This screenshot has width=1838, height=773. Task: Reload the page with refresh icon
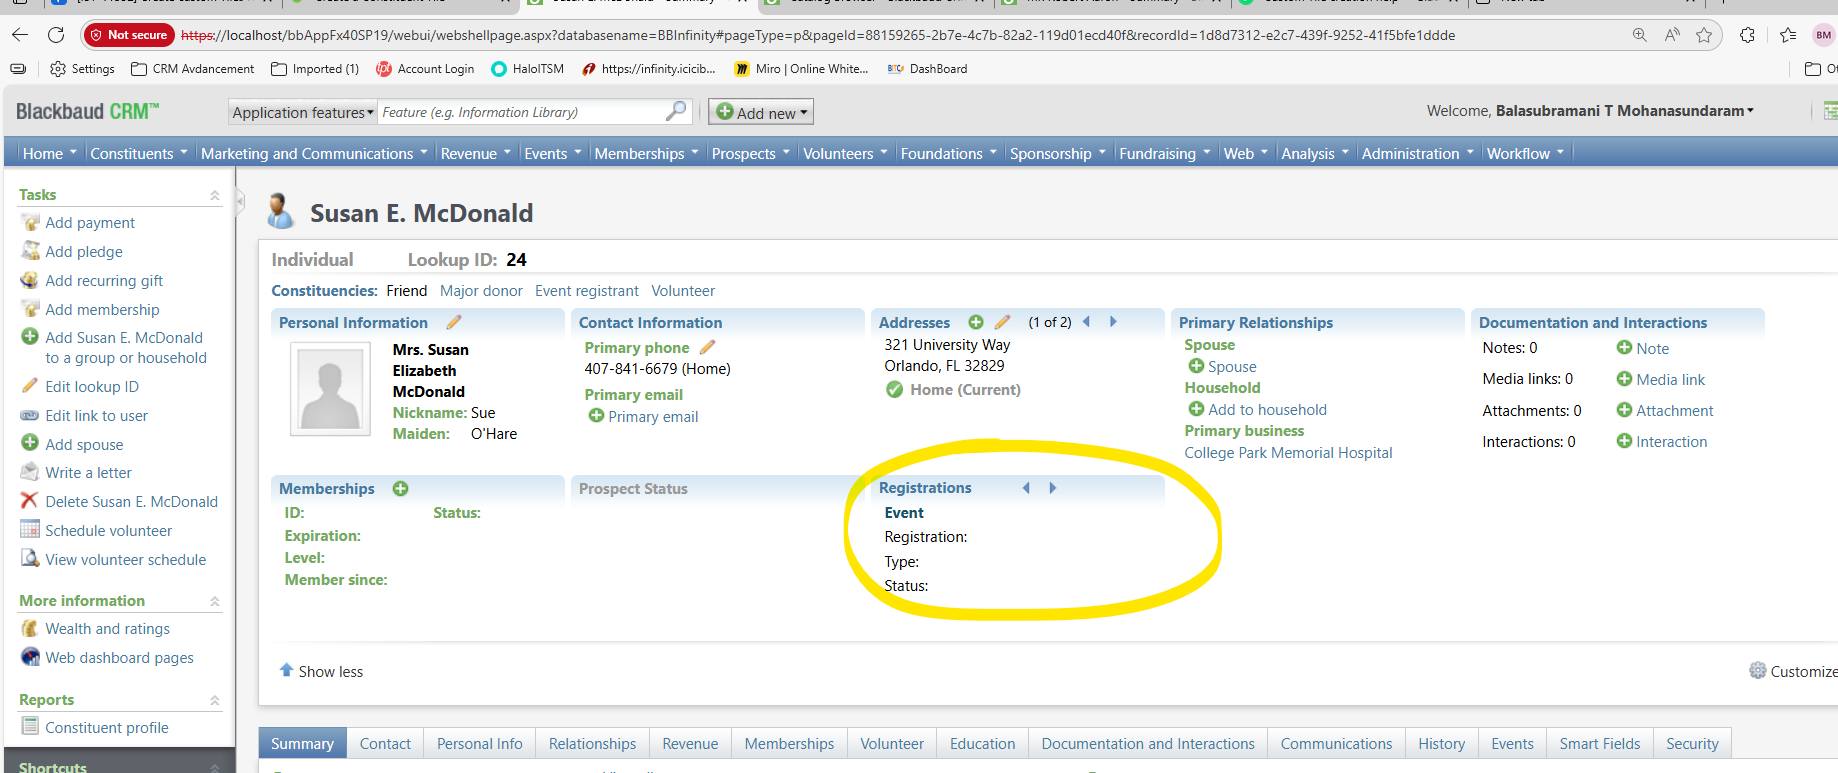tap(56, 35)
